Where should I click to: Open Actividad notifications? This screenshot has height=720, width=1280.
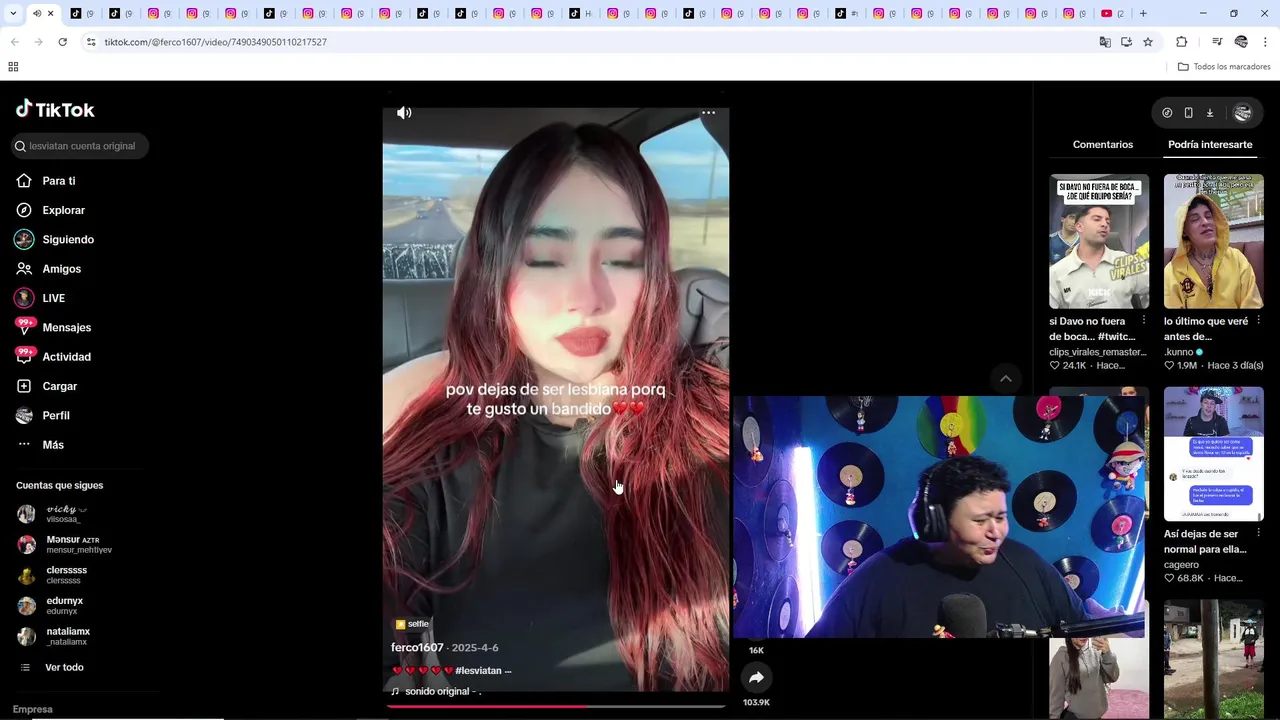(x=54, y=357)
